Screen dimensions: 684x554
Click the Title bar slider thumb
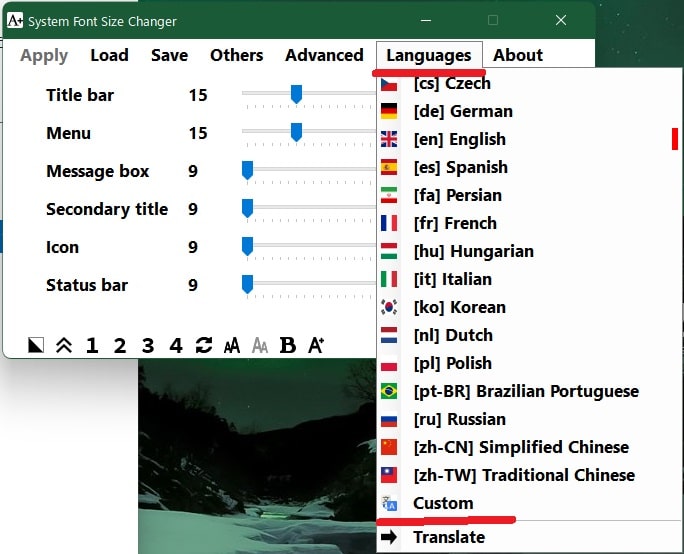[x=296, y=94]
